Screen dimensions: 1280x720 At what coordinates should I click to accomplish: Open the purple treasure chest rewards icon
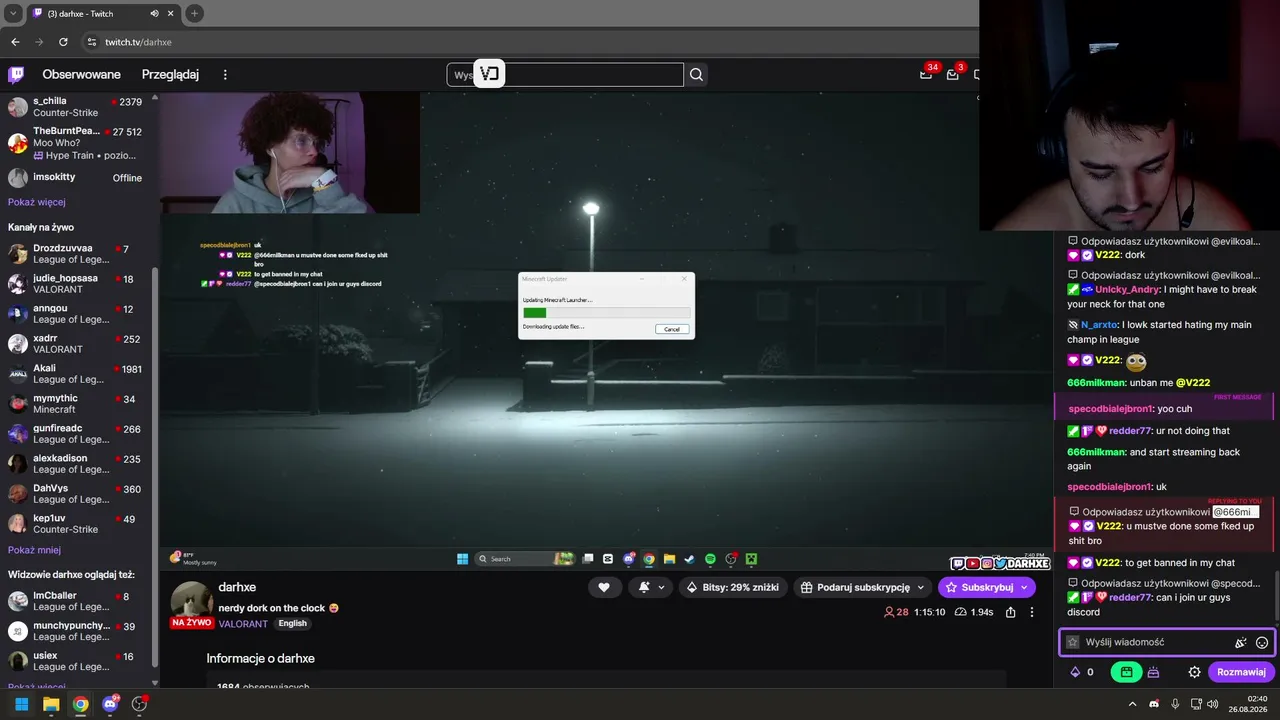pos(1153,672)
